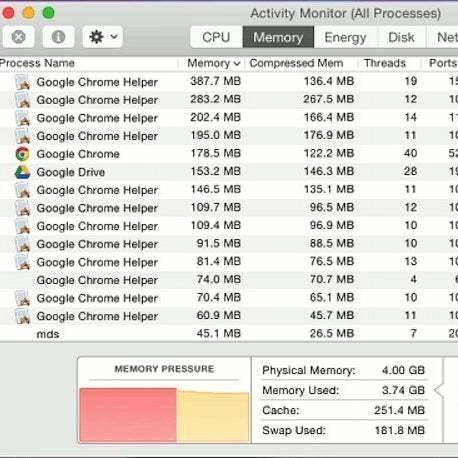Select the mds process row
This screenshot has height=458, width=458.
pyautogui.click(x=229, y=334)
